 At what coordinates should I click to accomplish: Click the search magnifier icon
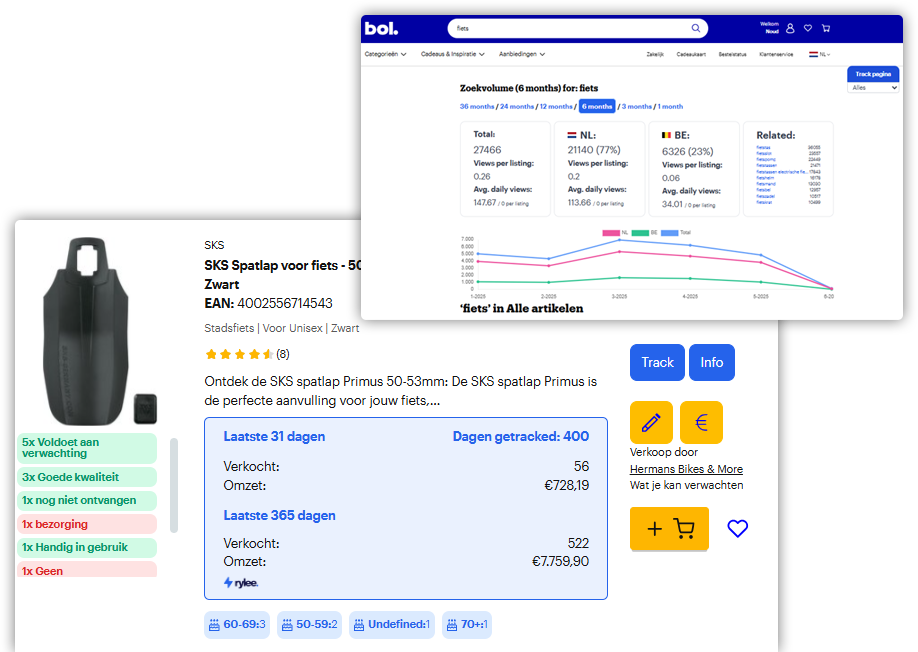(x=696, y=28)
